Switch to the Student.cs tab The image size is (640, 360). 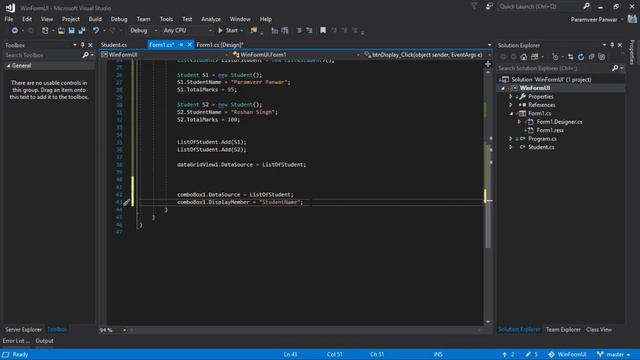click(114, 45)
